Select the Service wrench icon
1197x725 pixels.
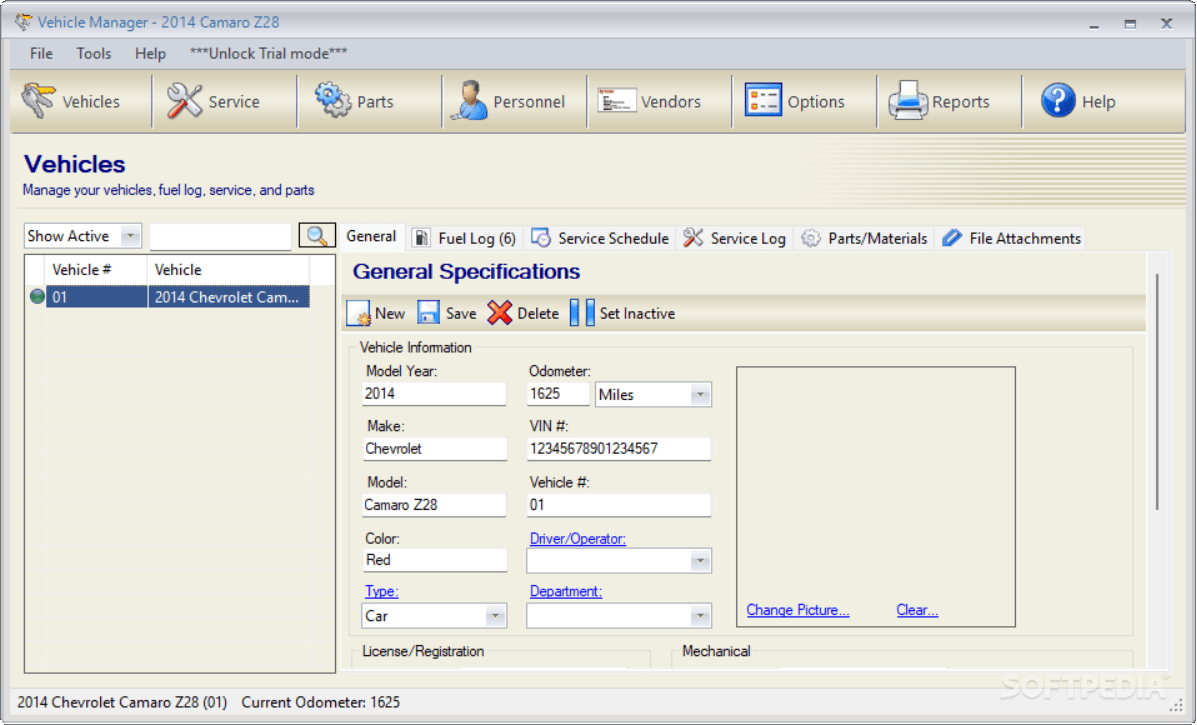click(x=184, y=101)
